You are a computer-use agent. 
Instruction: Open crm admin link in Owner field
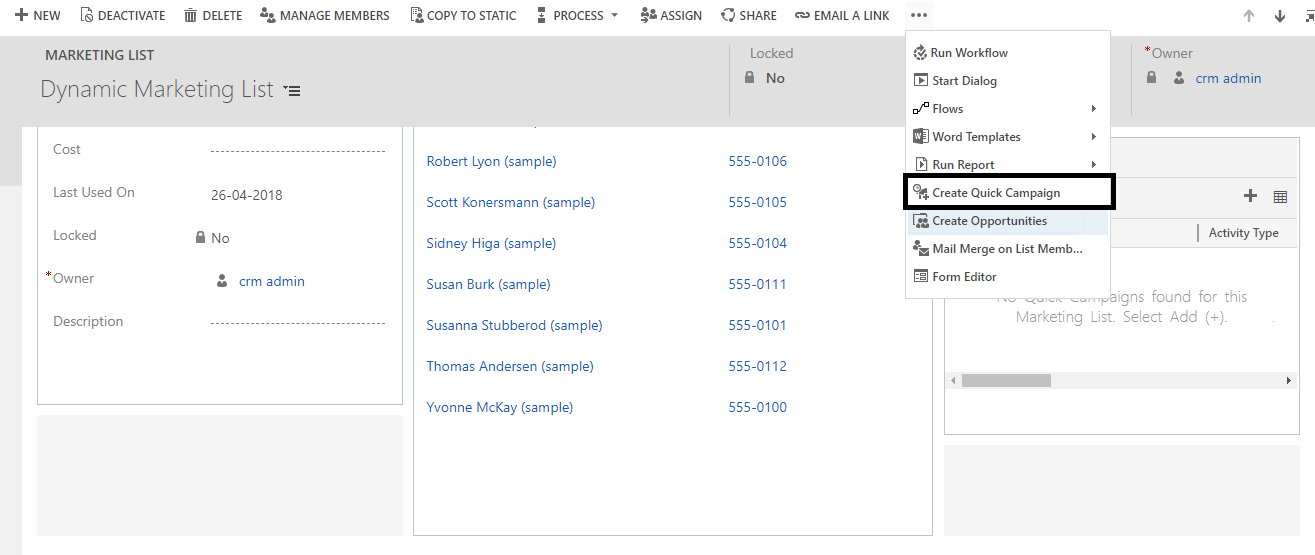point(272,281)
